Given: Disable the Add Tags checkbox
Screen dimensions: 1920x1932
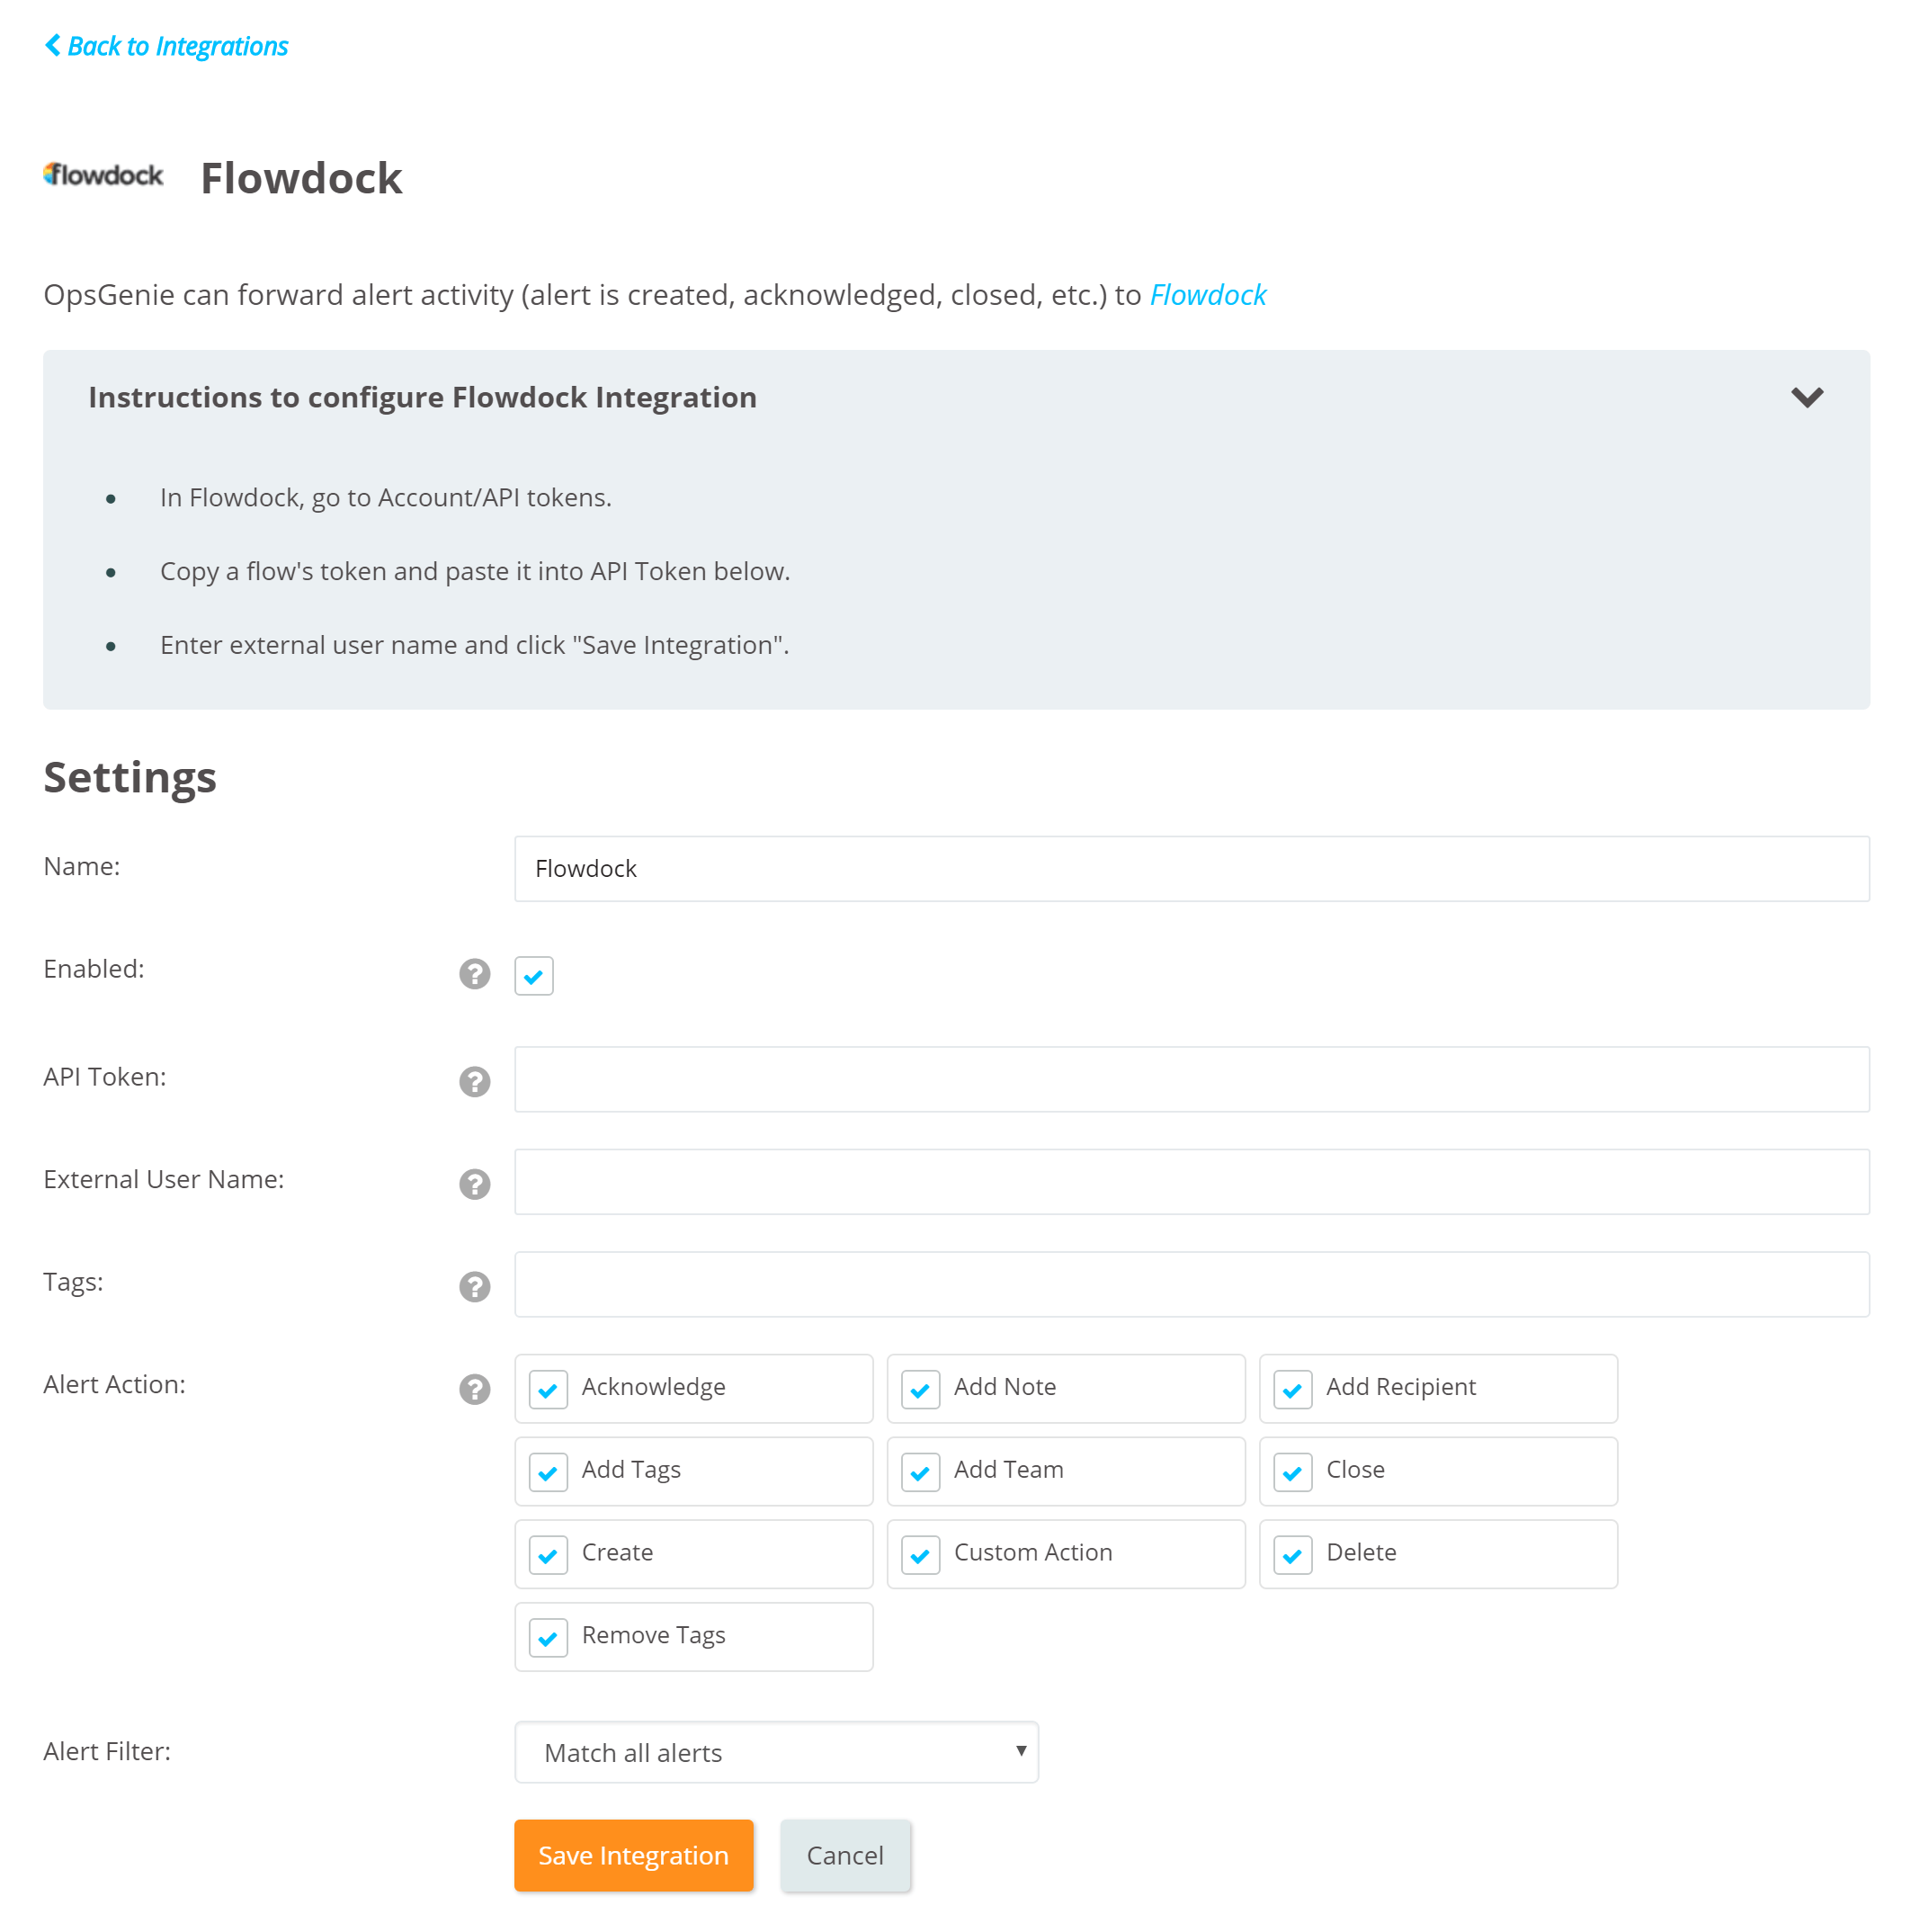Looking at the screenshot, I should coord(550,1470).
